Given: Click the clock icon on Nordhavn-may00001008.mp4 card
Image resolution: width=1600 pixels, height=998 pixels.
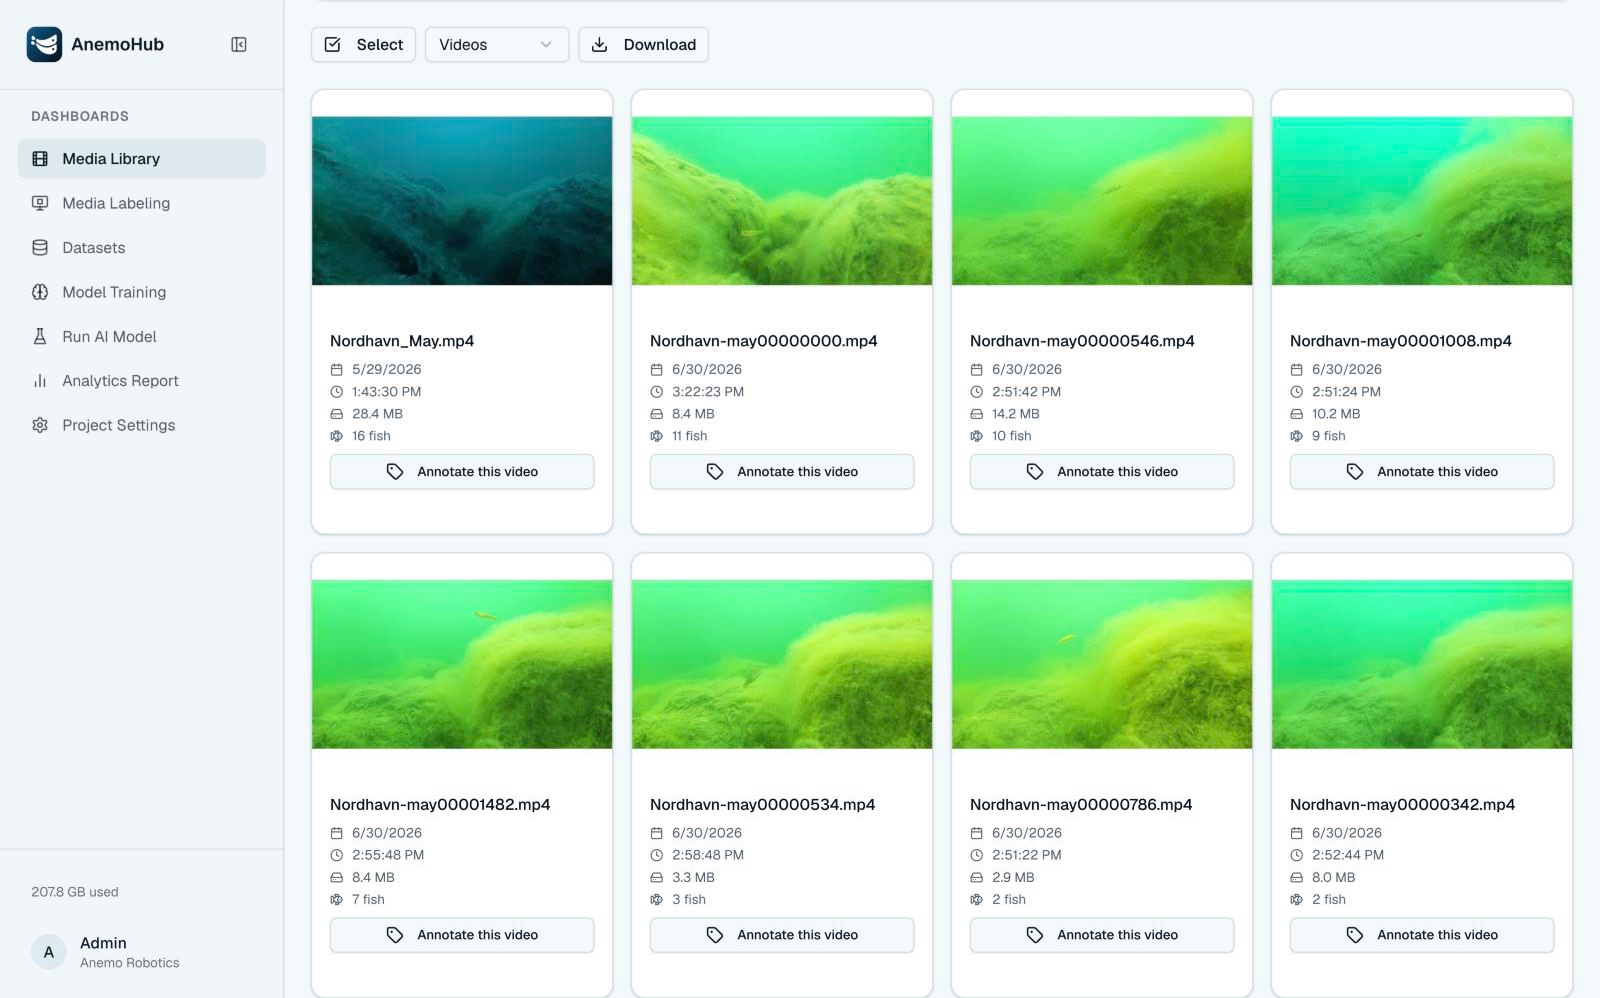Looking at the screenshot, I should tap(1297, 392).
